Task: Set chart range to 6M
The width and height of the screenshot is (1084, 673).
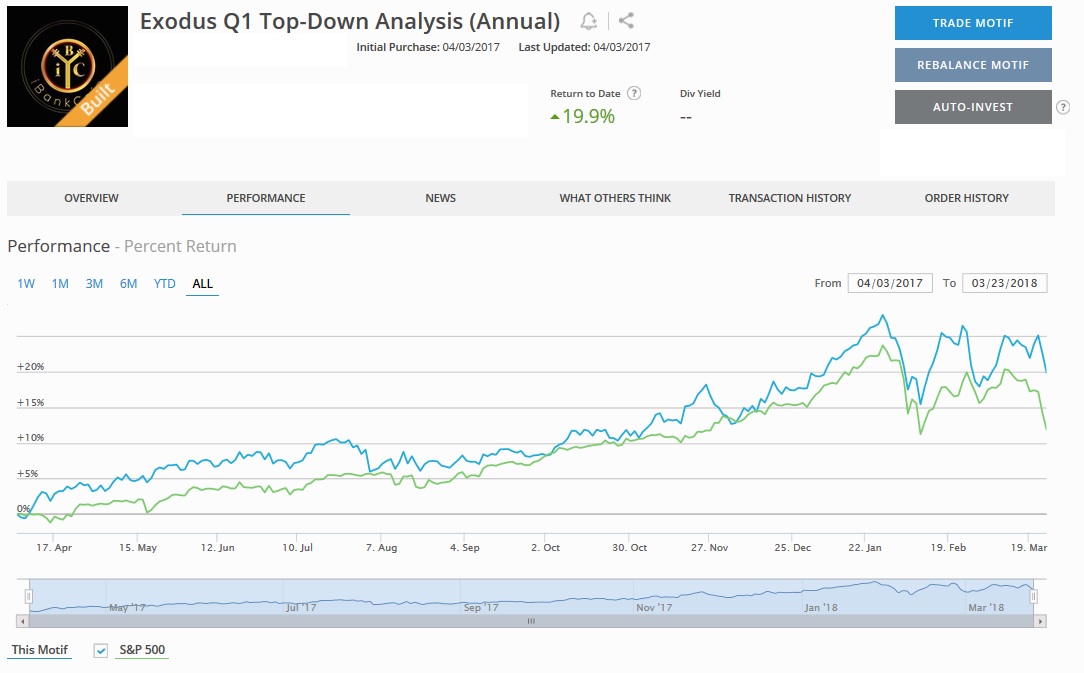Action: coord(129,284)
